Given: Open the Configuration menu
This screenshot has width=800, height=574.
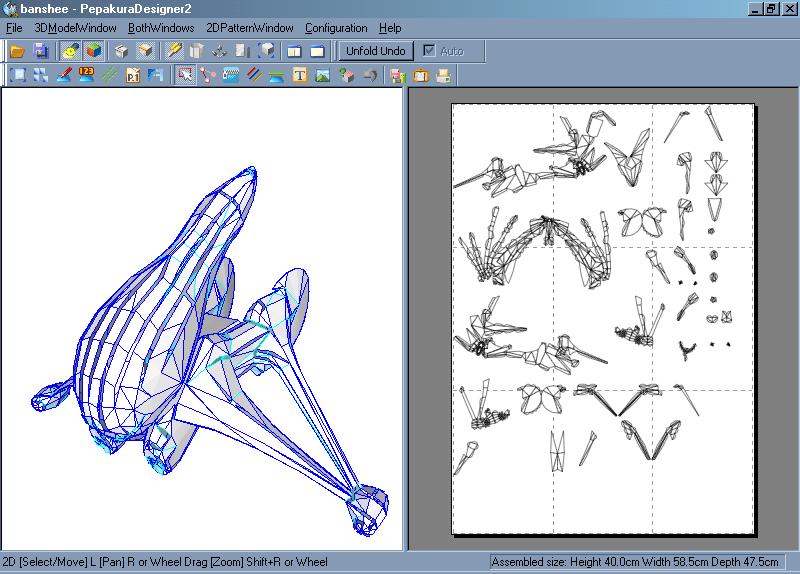Looking at the screenshot, I should (336, 28).
